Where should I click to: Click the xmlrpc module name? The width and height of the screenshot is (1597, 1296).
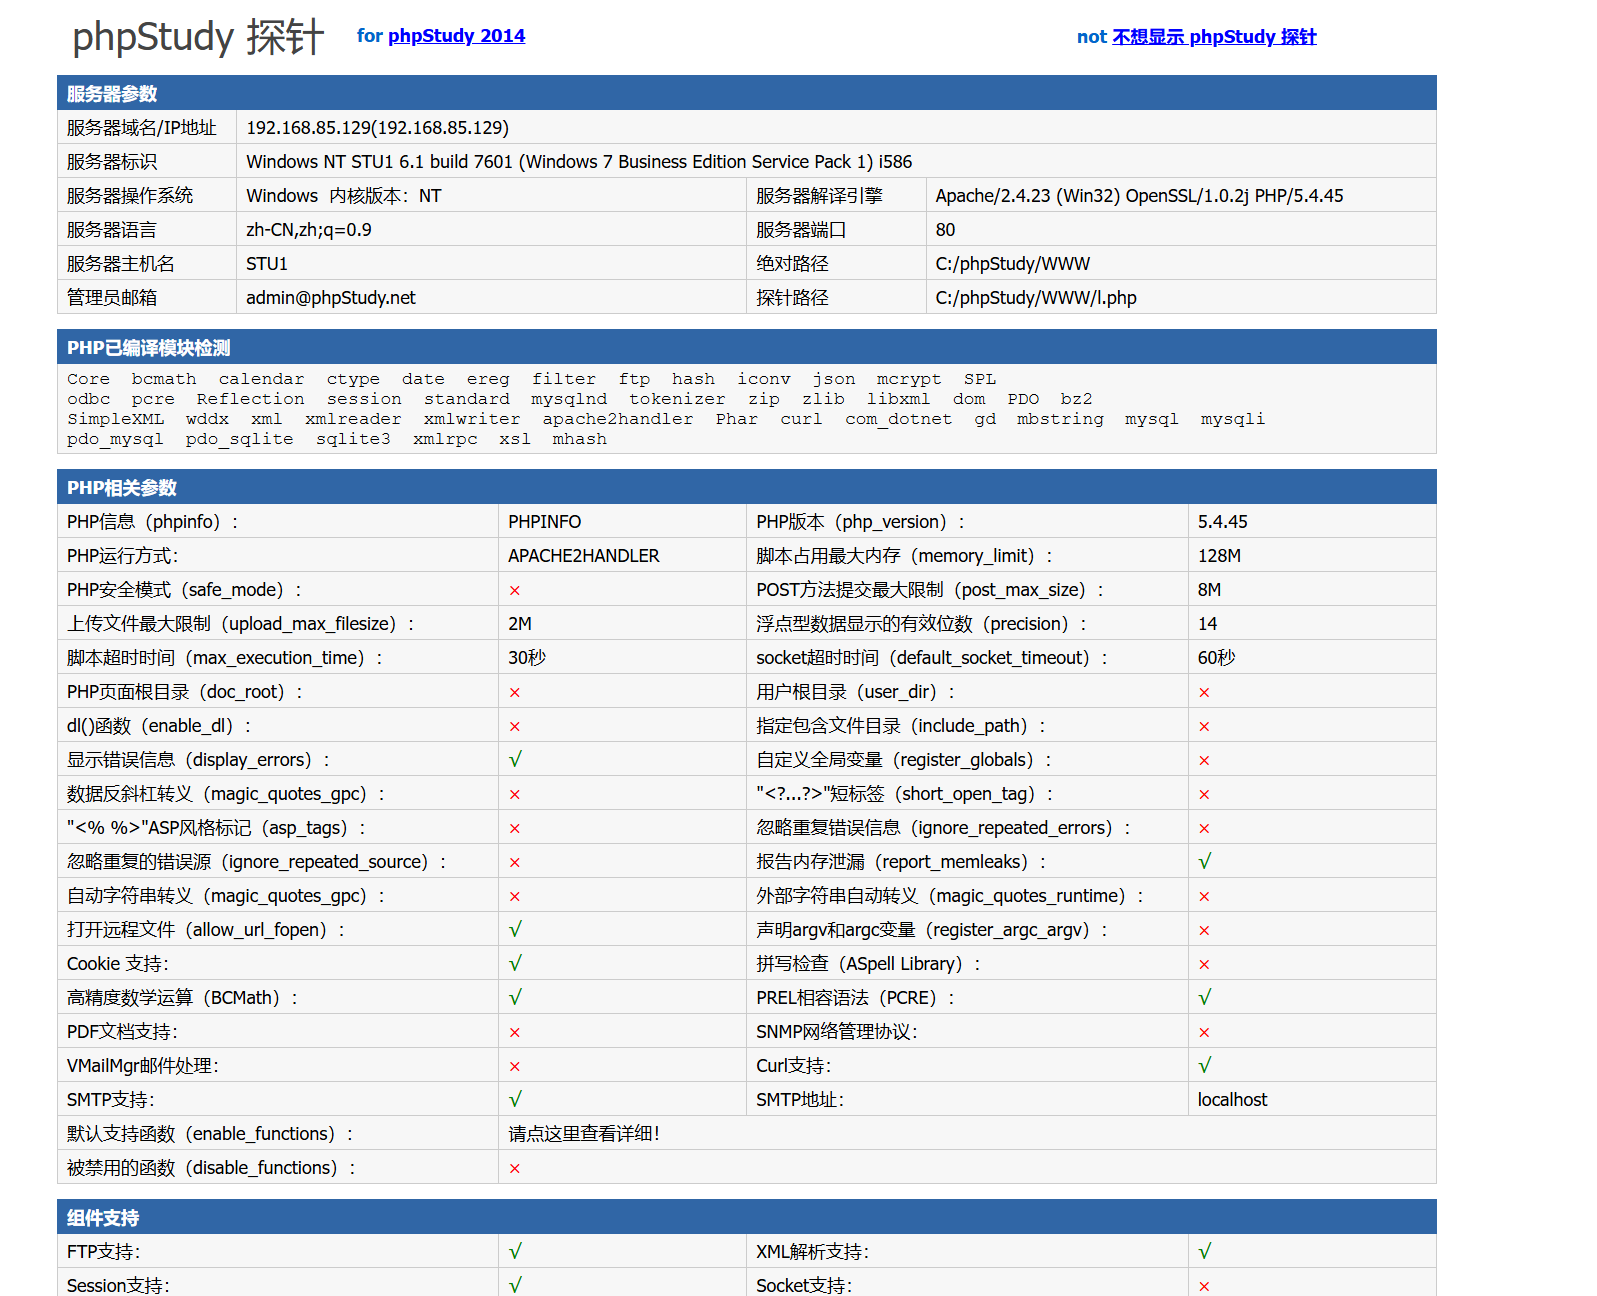point(445,439)
